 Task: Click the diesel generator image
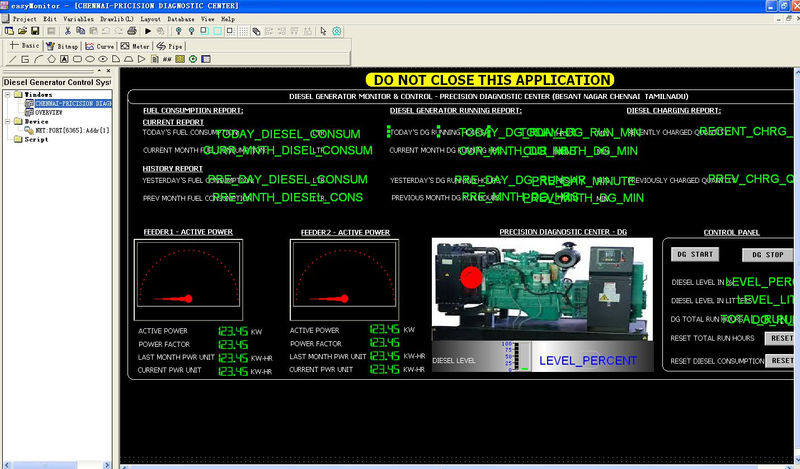pyautogui.click(x=542, y=289)
